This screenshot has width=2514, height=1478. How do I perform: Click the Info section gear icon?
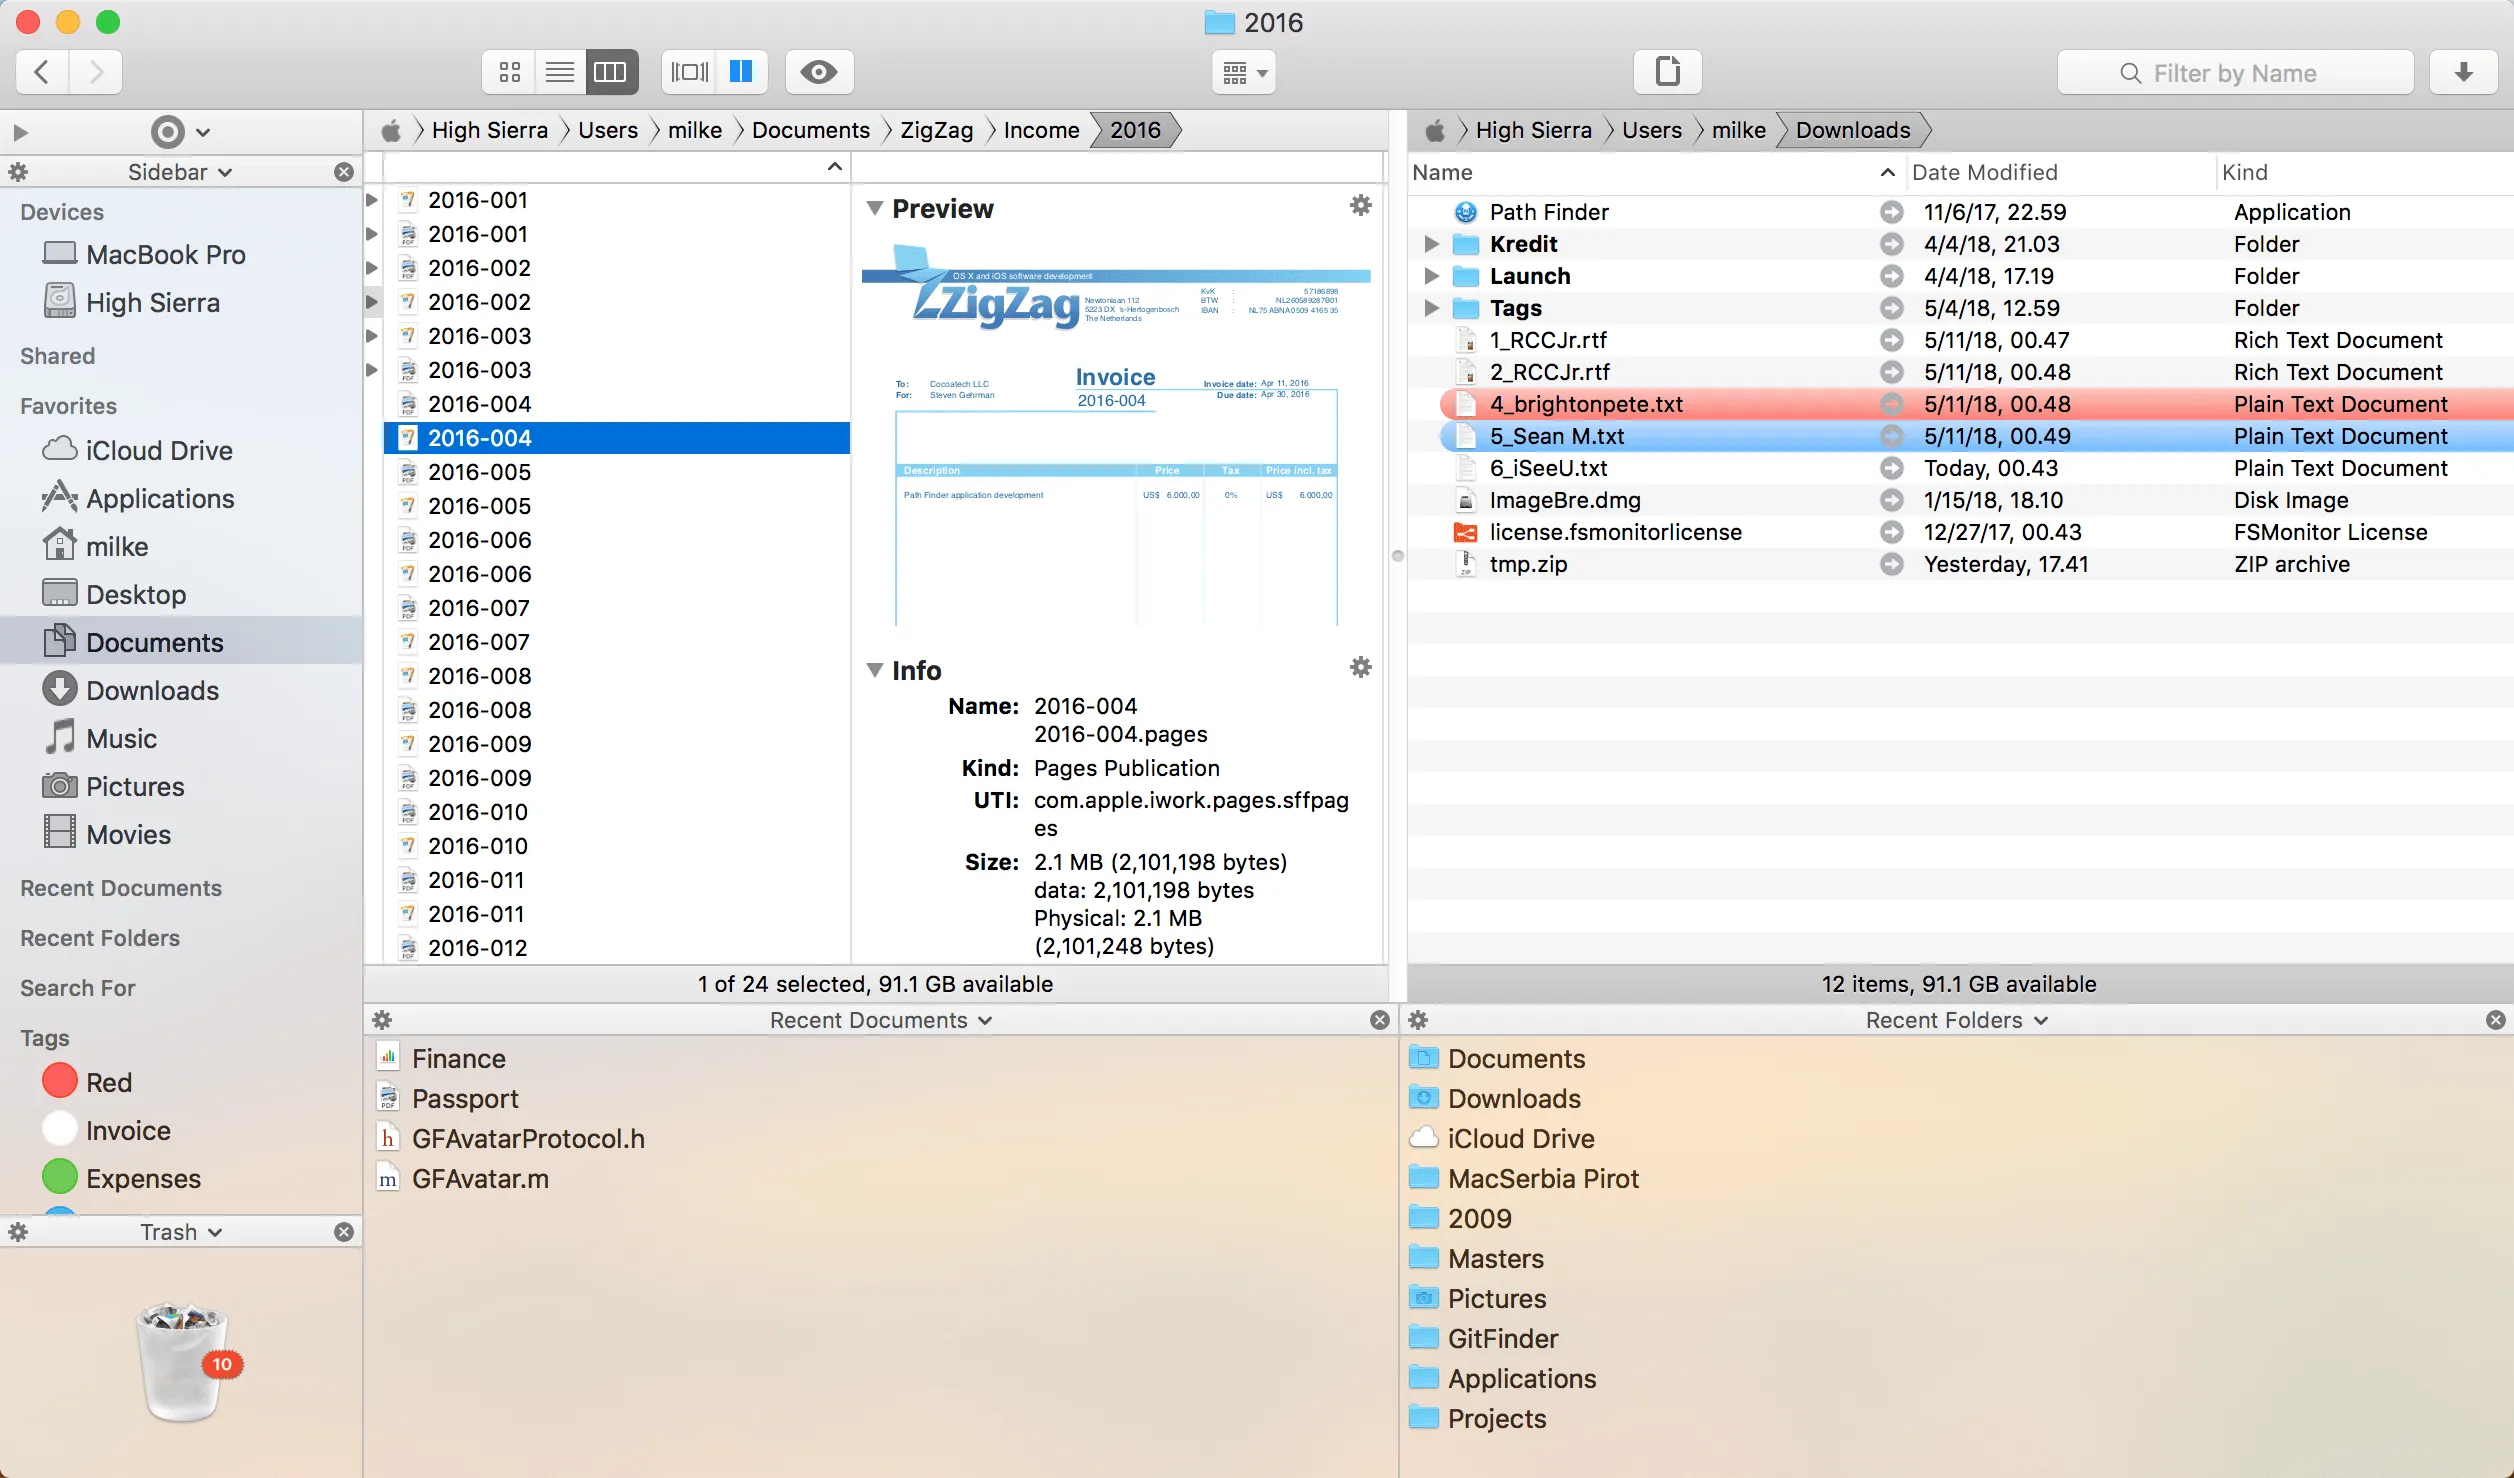click(1360, 667)
